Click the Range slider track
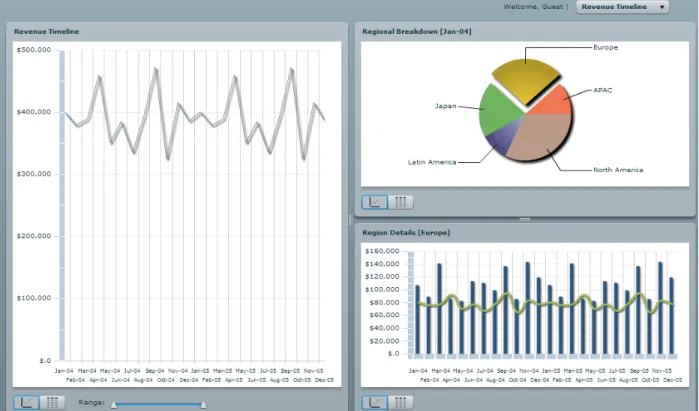Image resolution: width=699 pixels, height=411 pixels. coord(158,405)
